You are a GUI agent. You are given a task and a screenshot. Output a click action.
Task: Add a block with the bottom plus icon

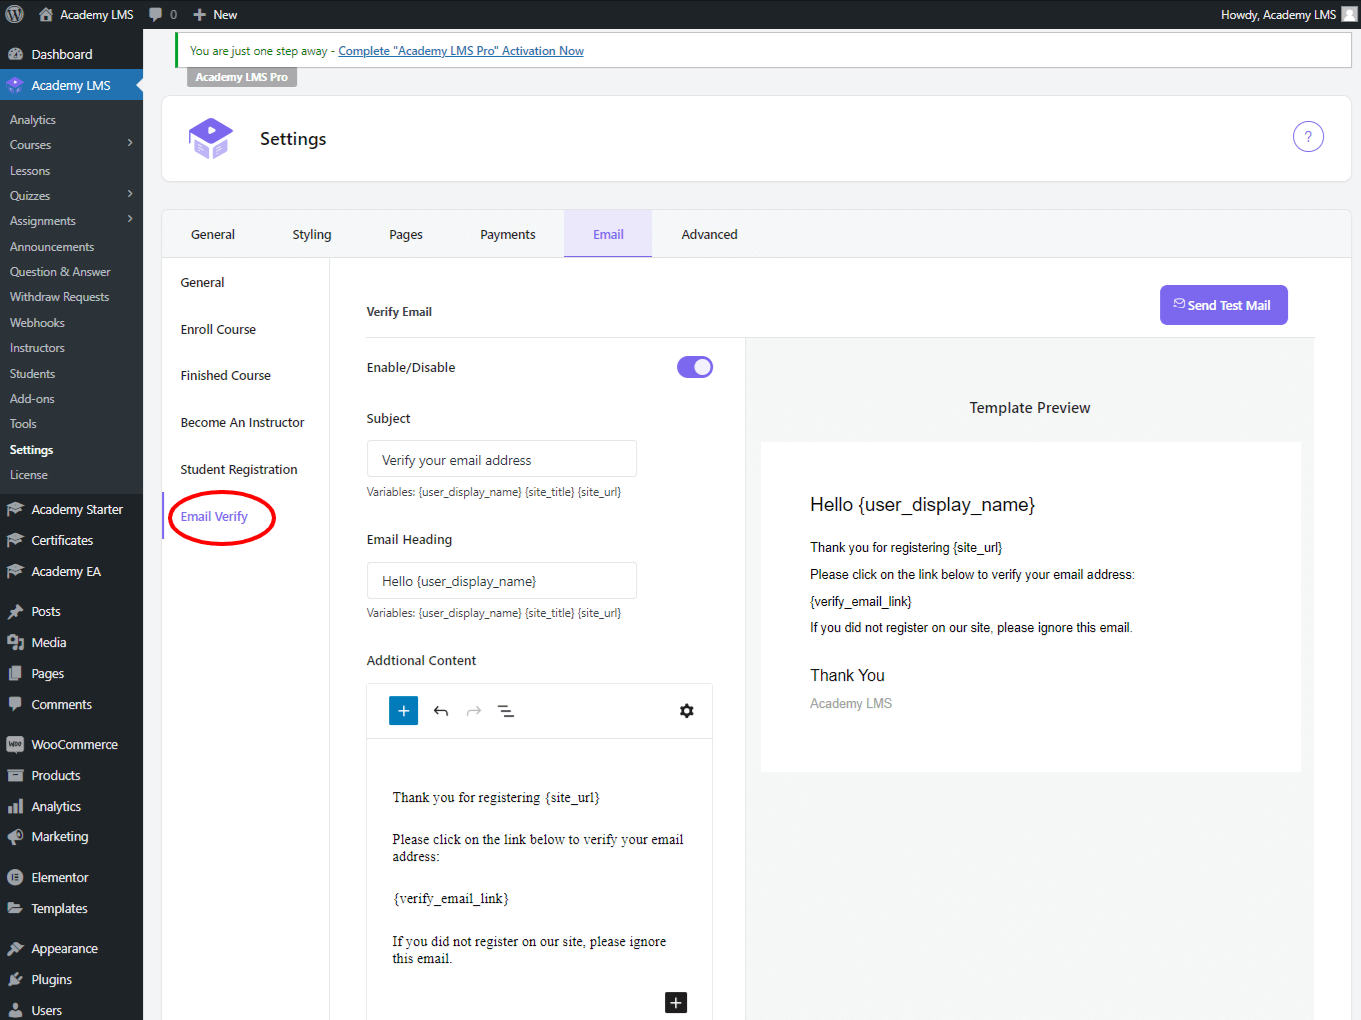(x=675, y=1002)
